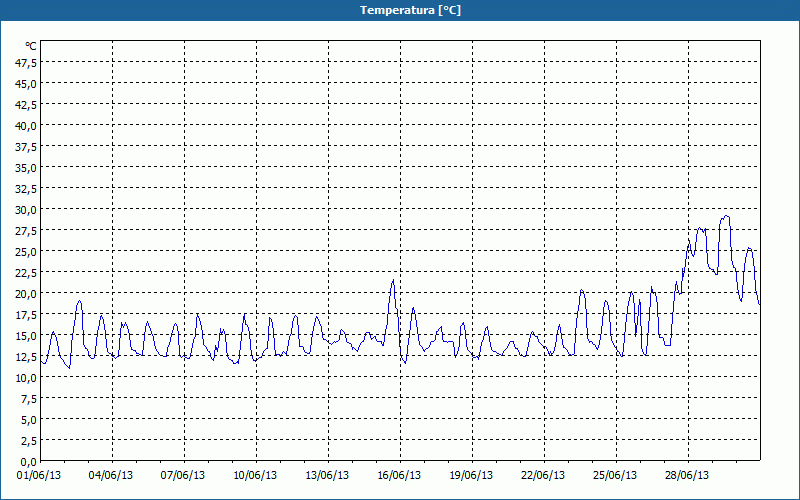Click the 'Temperatura [°C]' chart title
Viewport: 800px width, 500px height.
(x=410, y=10)
